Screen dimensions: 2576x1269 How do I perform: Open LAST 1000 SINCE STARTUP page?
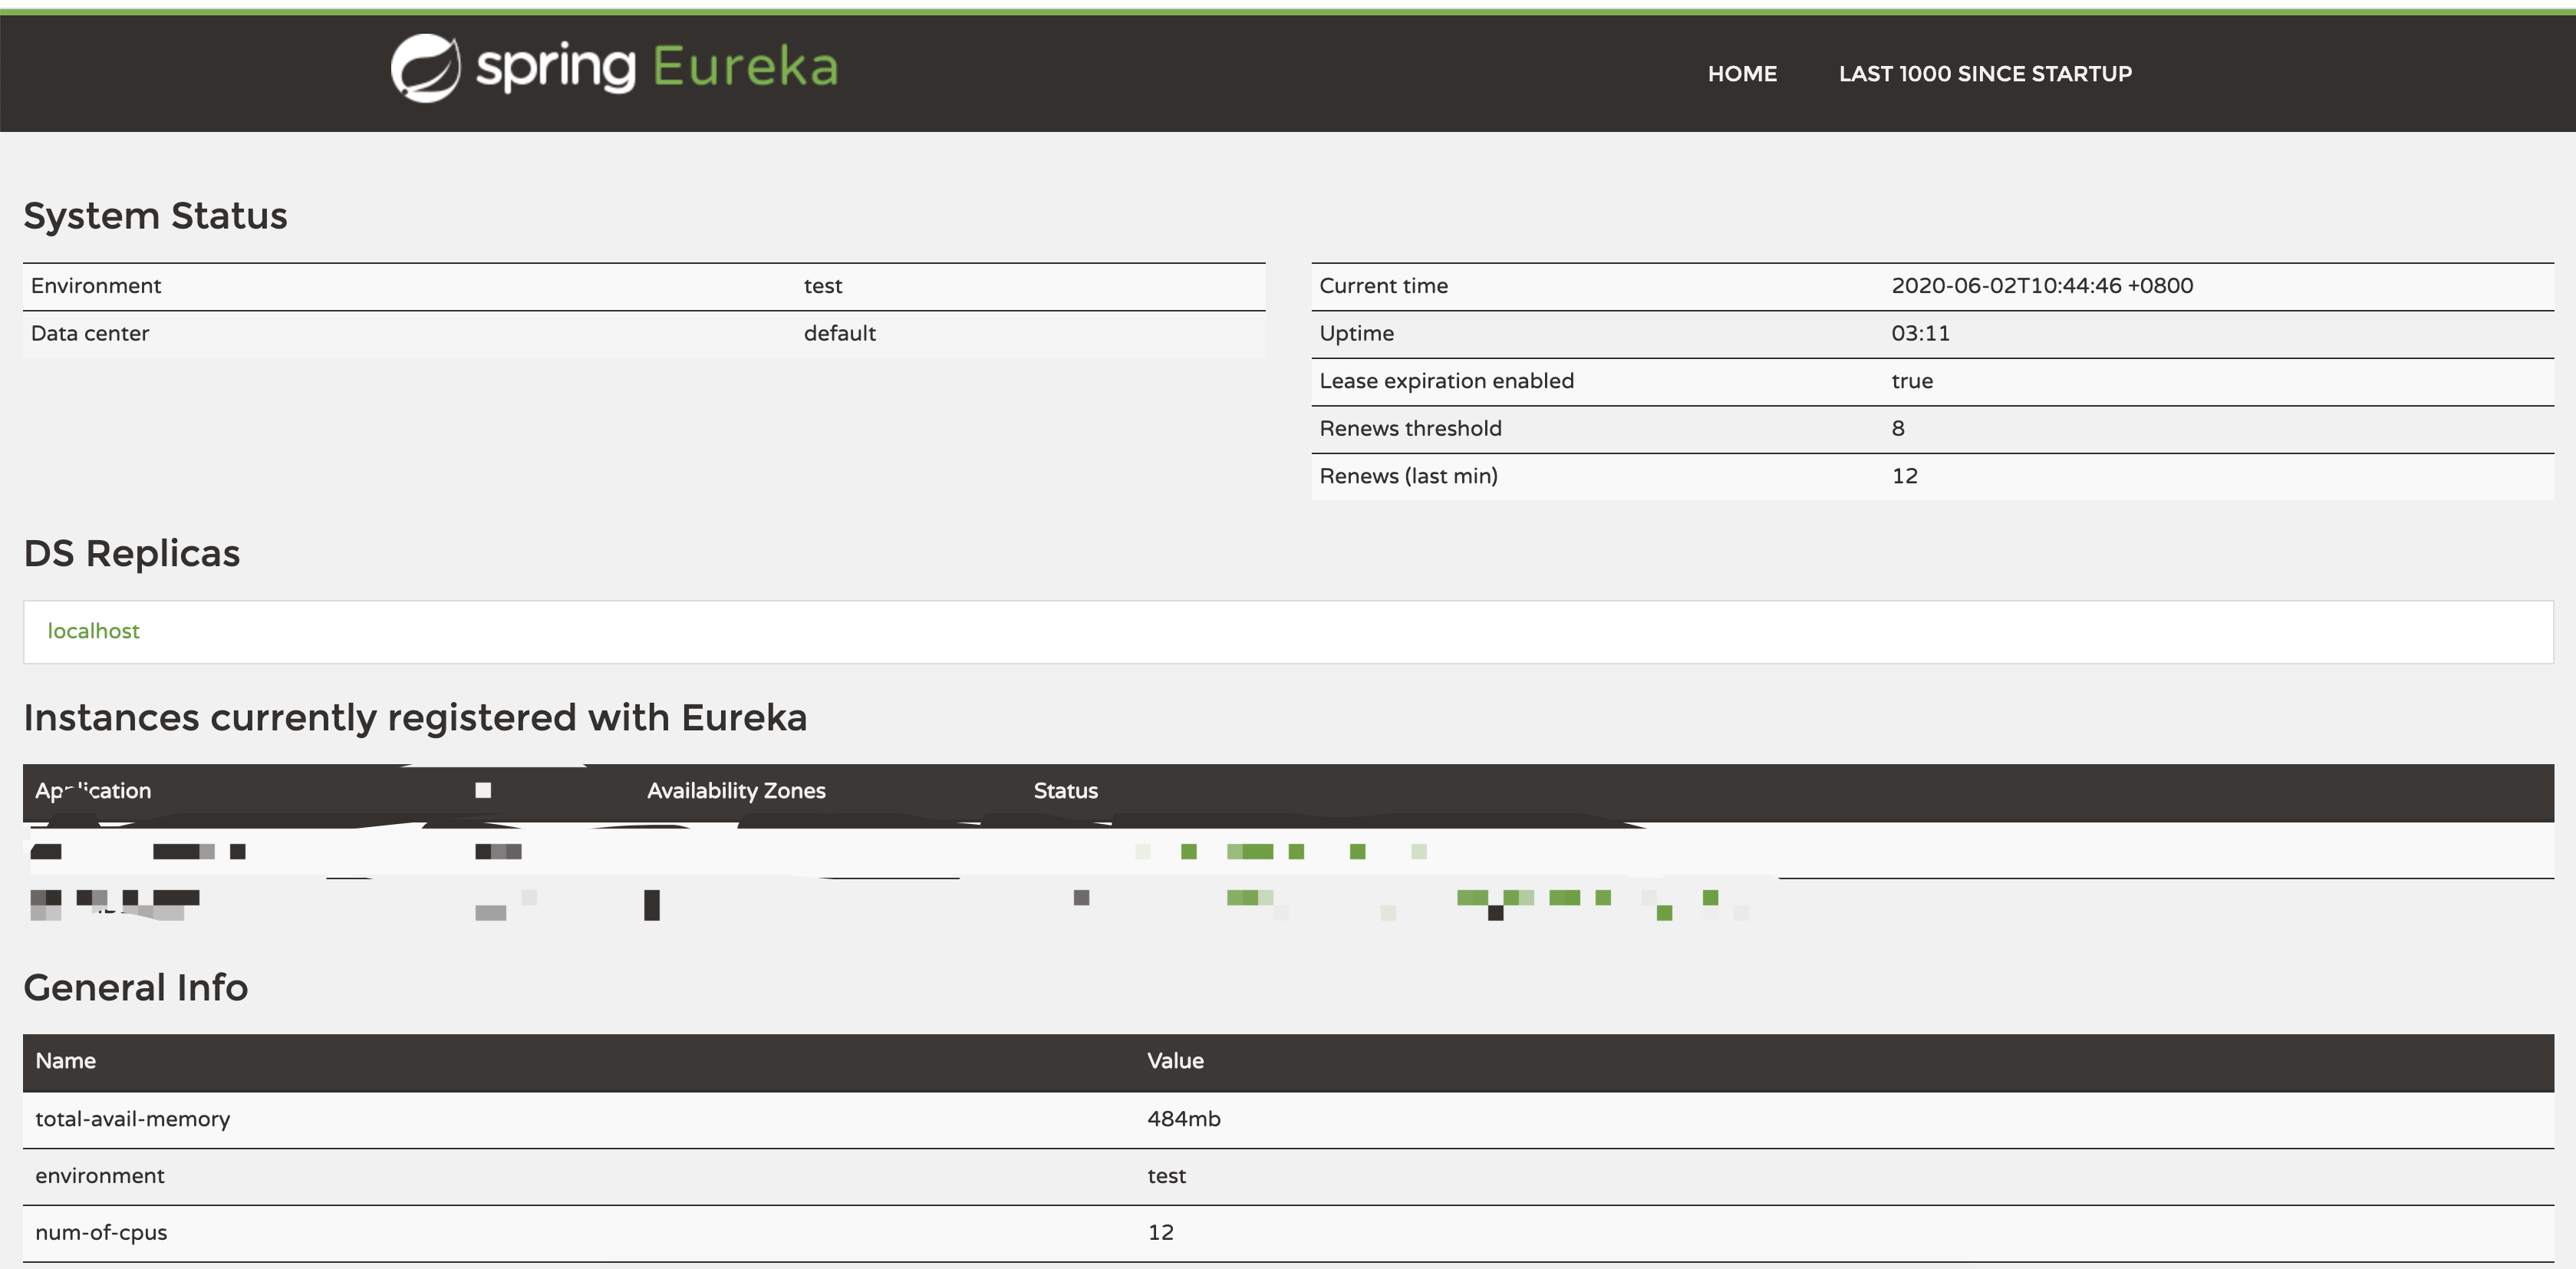1984,74
